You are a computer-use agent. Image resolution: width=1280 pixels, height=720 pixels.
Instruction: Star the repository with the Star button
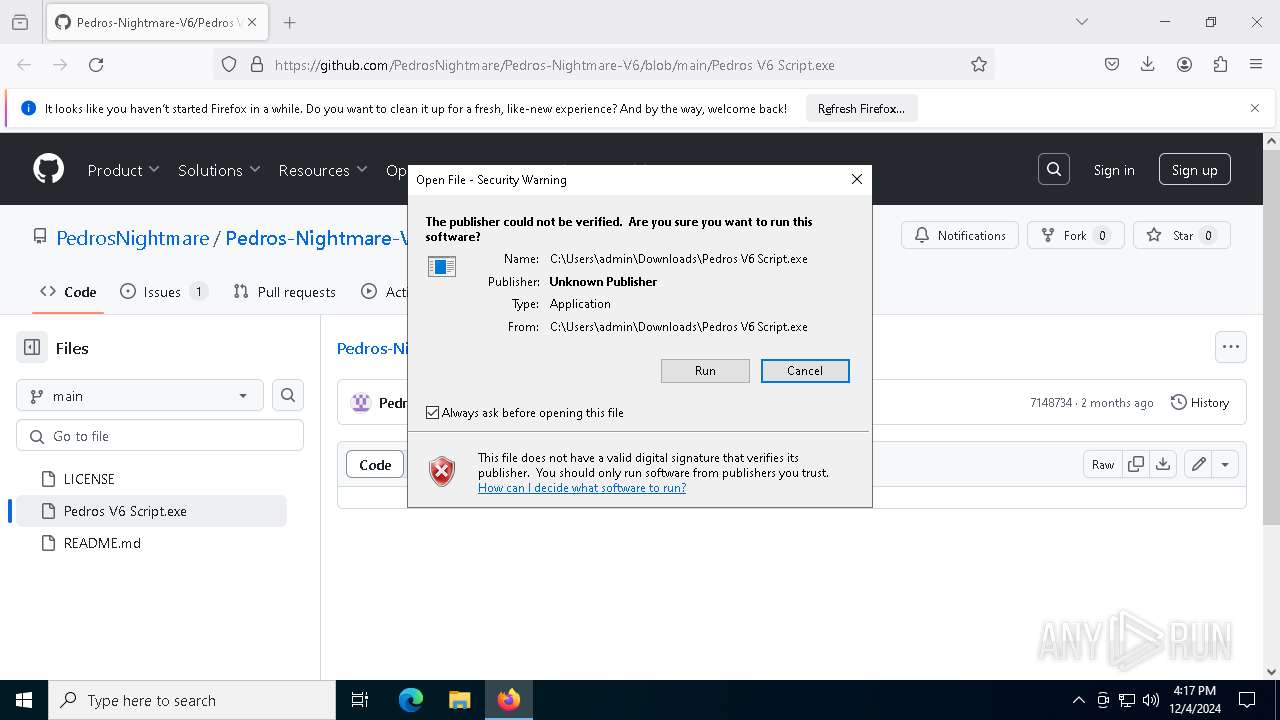click(x=1182, y=235)
